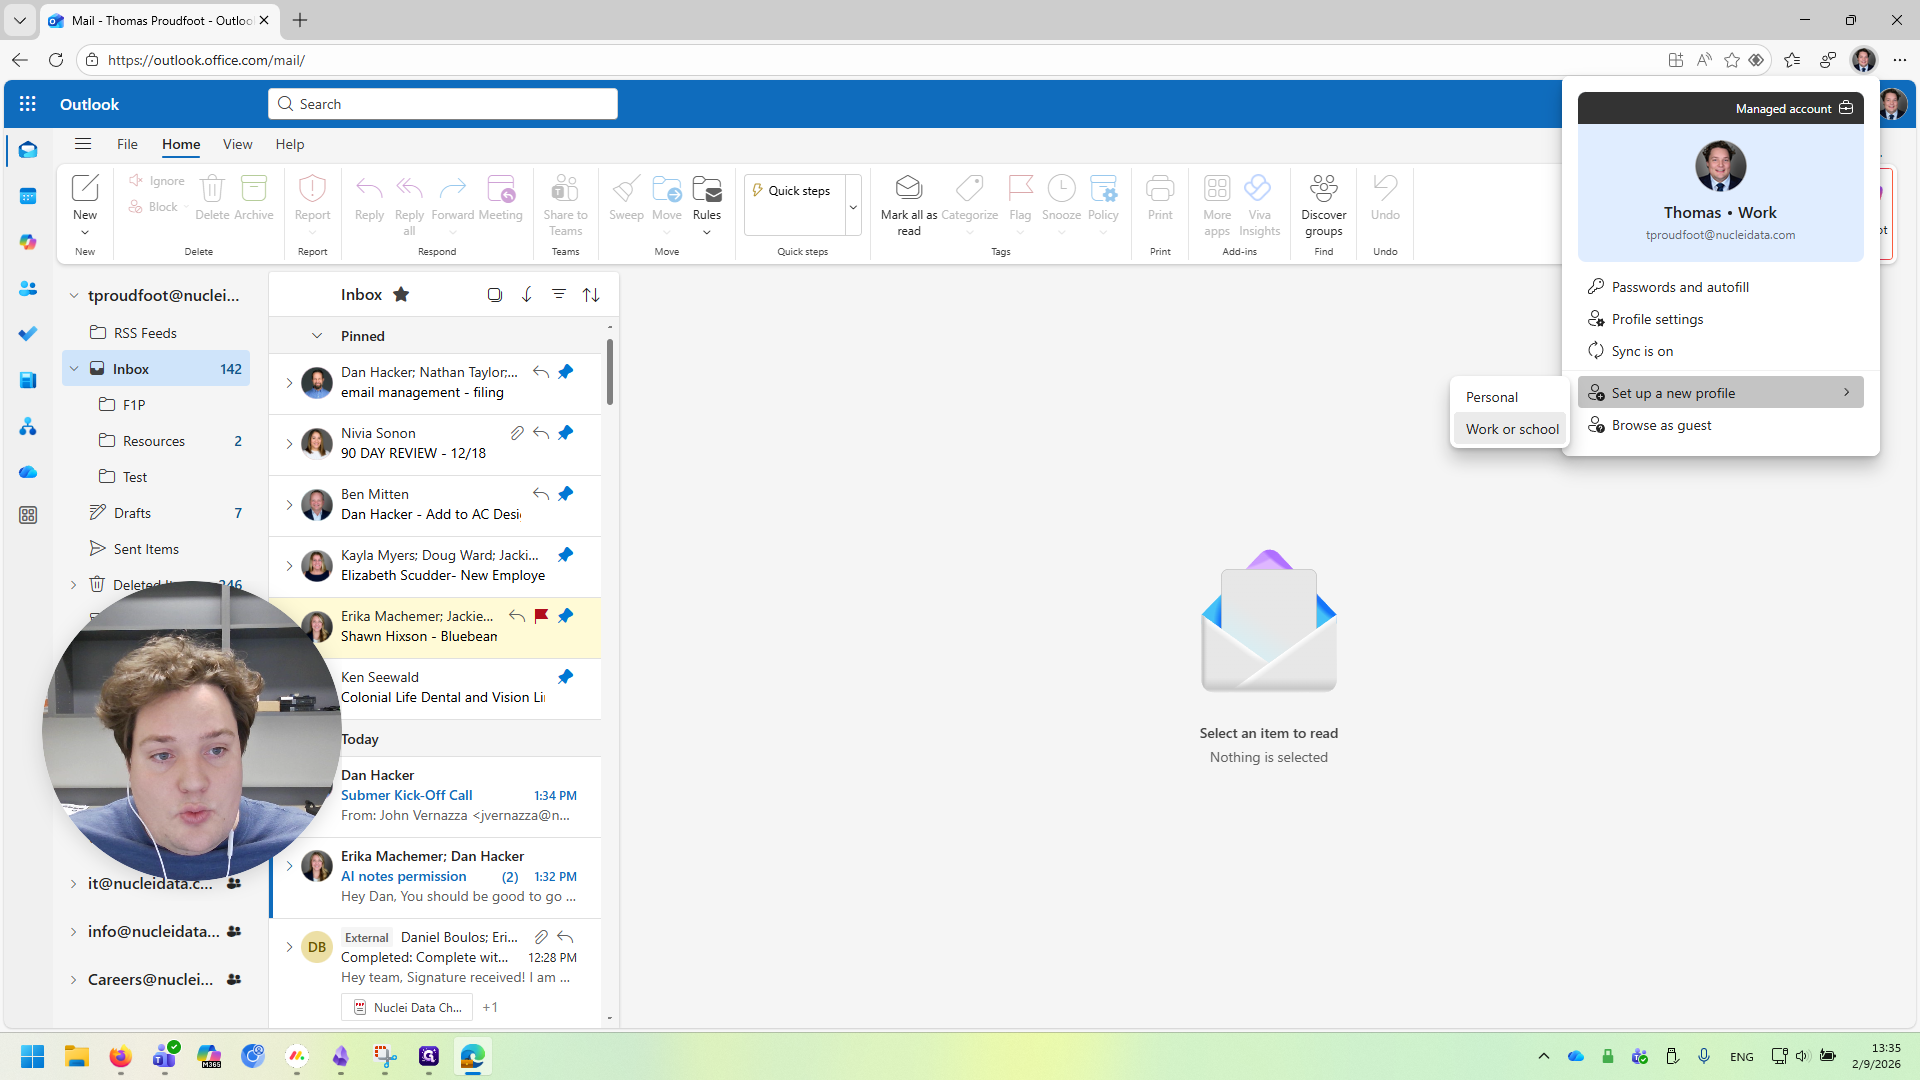
Task: Open the Filter icon in the Inbox header
Action: click(x=559, y=294)
